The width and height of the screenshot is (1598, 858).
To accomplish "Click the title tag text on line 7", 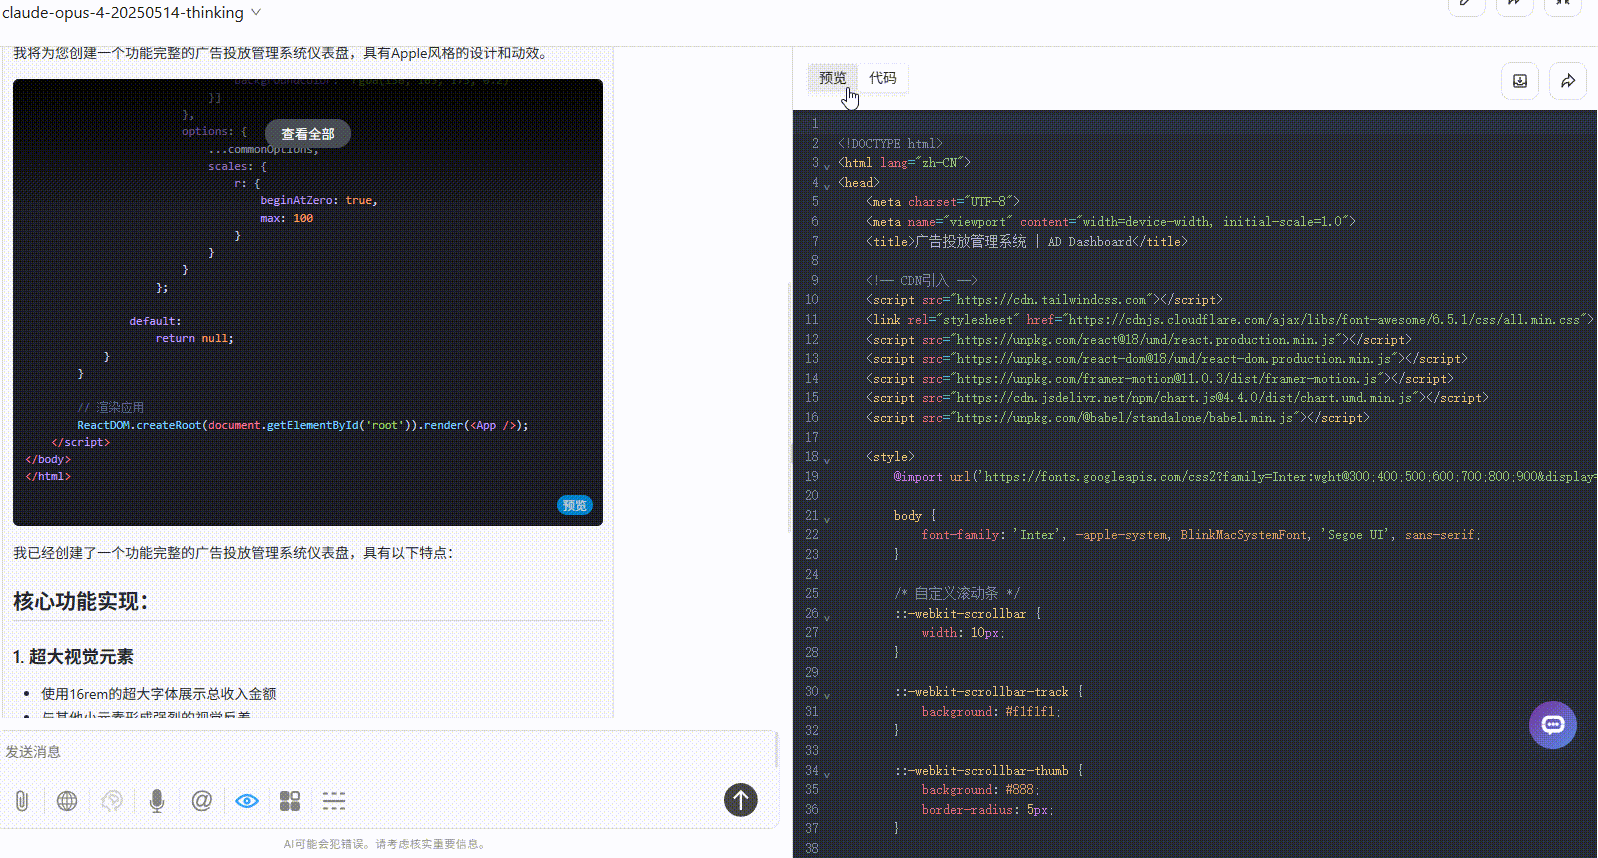I will 1026,241.
